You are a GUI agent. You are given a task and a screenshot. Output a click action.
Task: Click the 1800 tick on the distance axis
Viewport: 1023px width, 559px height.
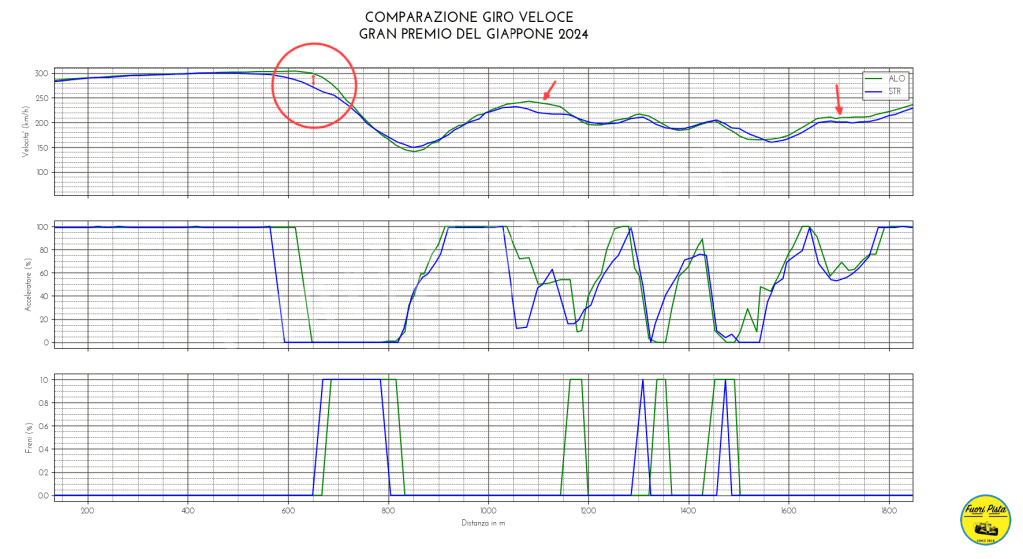pos(887,510)
